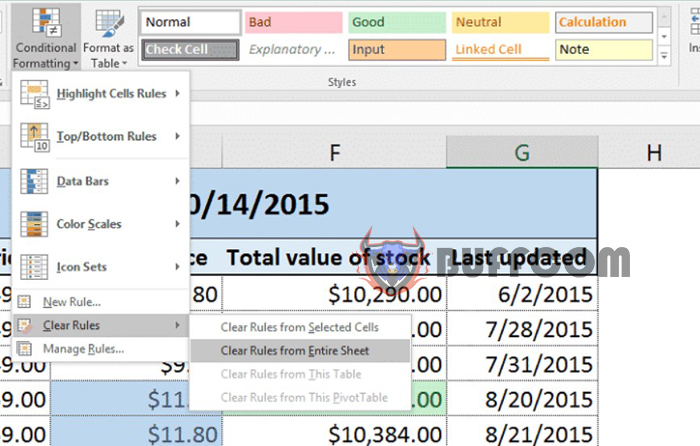Viewport: 700px width, 446px height.
Task: Expand the Icon Sets submenu arrow
Action: coord(178,267)
